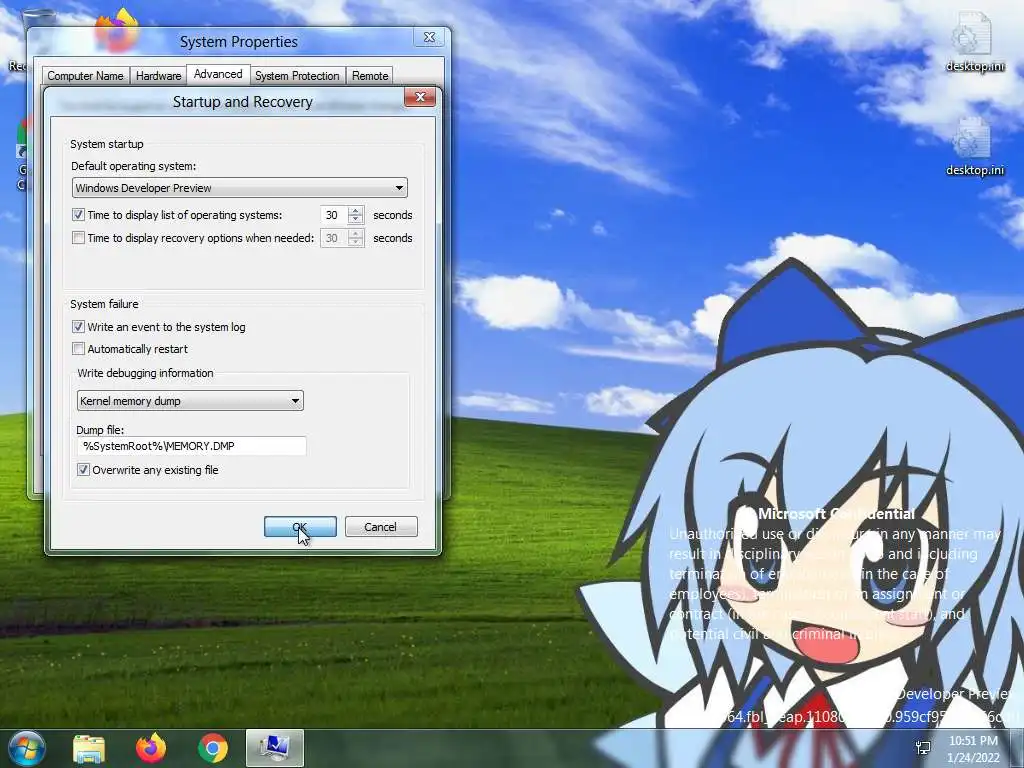Viewport: 1024px width, 768px height.
Task: Decrease operating systems list time with down arrow
Action: [x=355, y=219]
